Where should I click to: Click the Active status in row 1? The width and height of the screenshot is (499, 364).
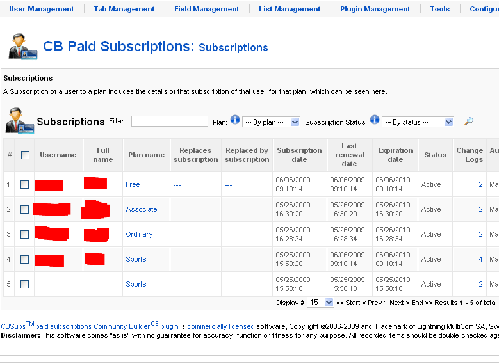[431, 184]
